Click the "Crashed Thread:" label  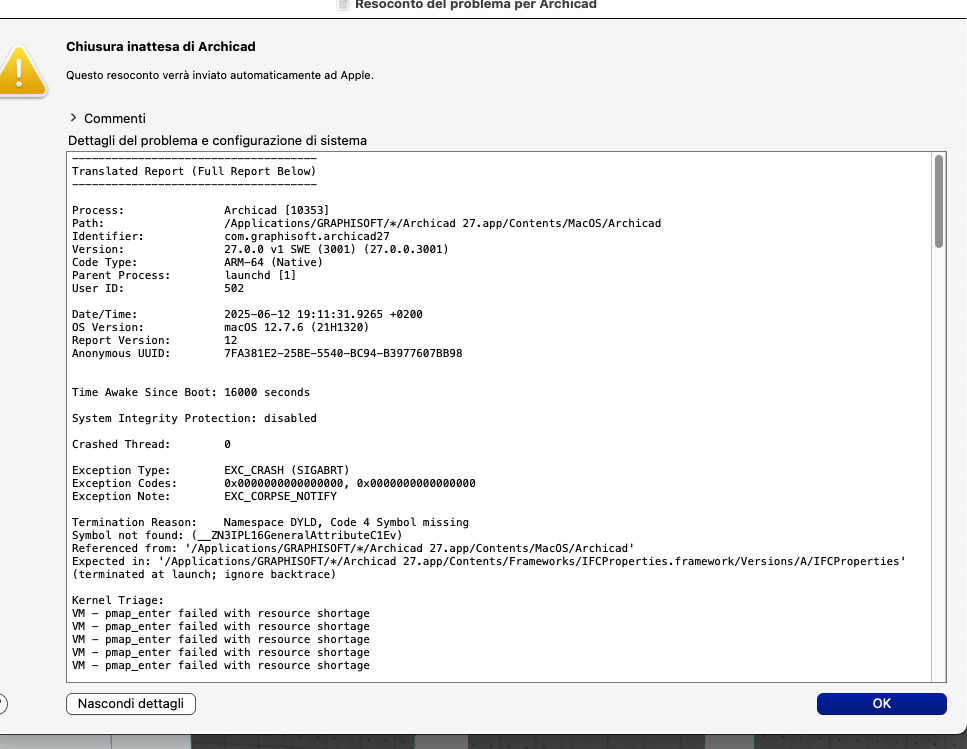click(121, 444)
